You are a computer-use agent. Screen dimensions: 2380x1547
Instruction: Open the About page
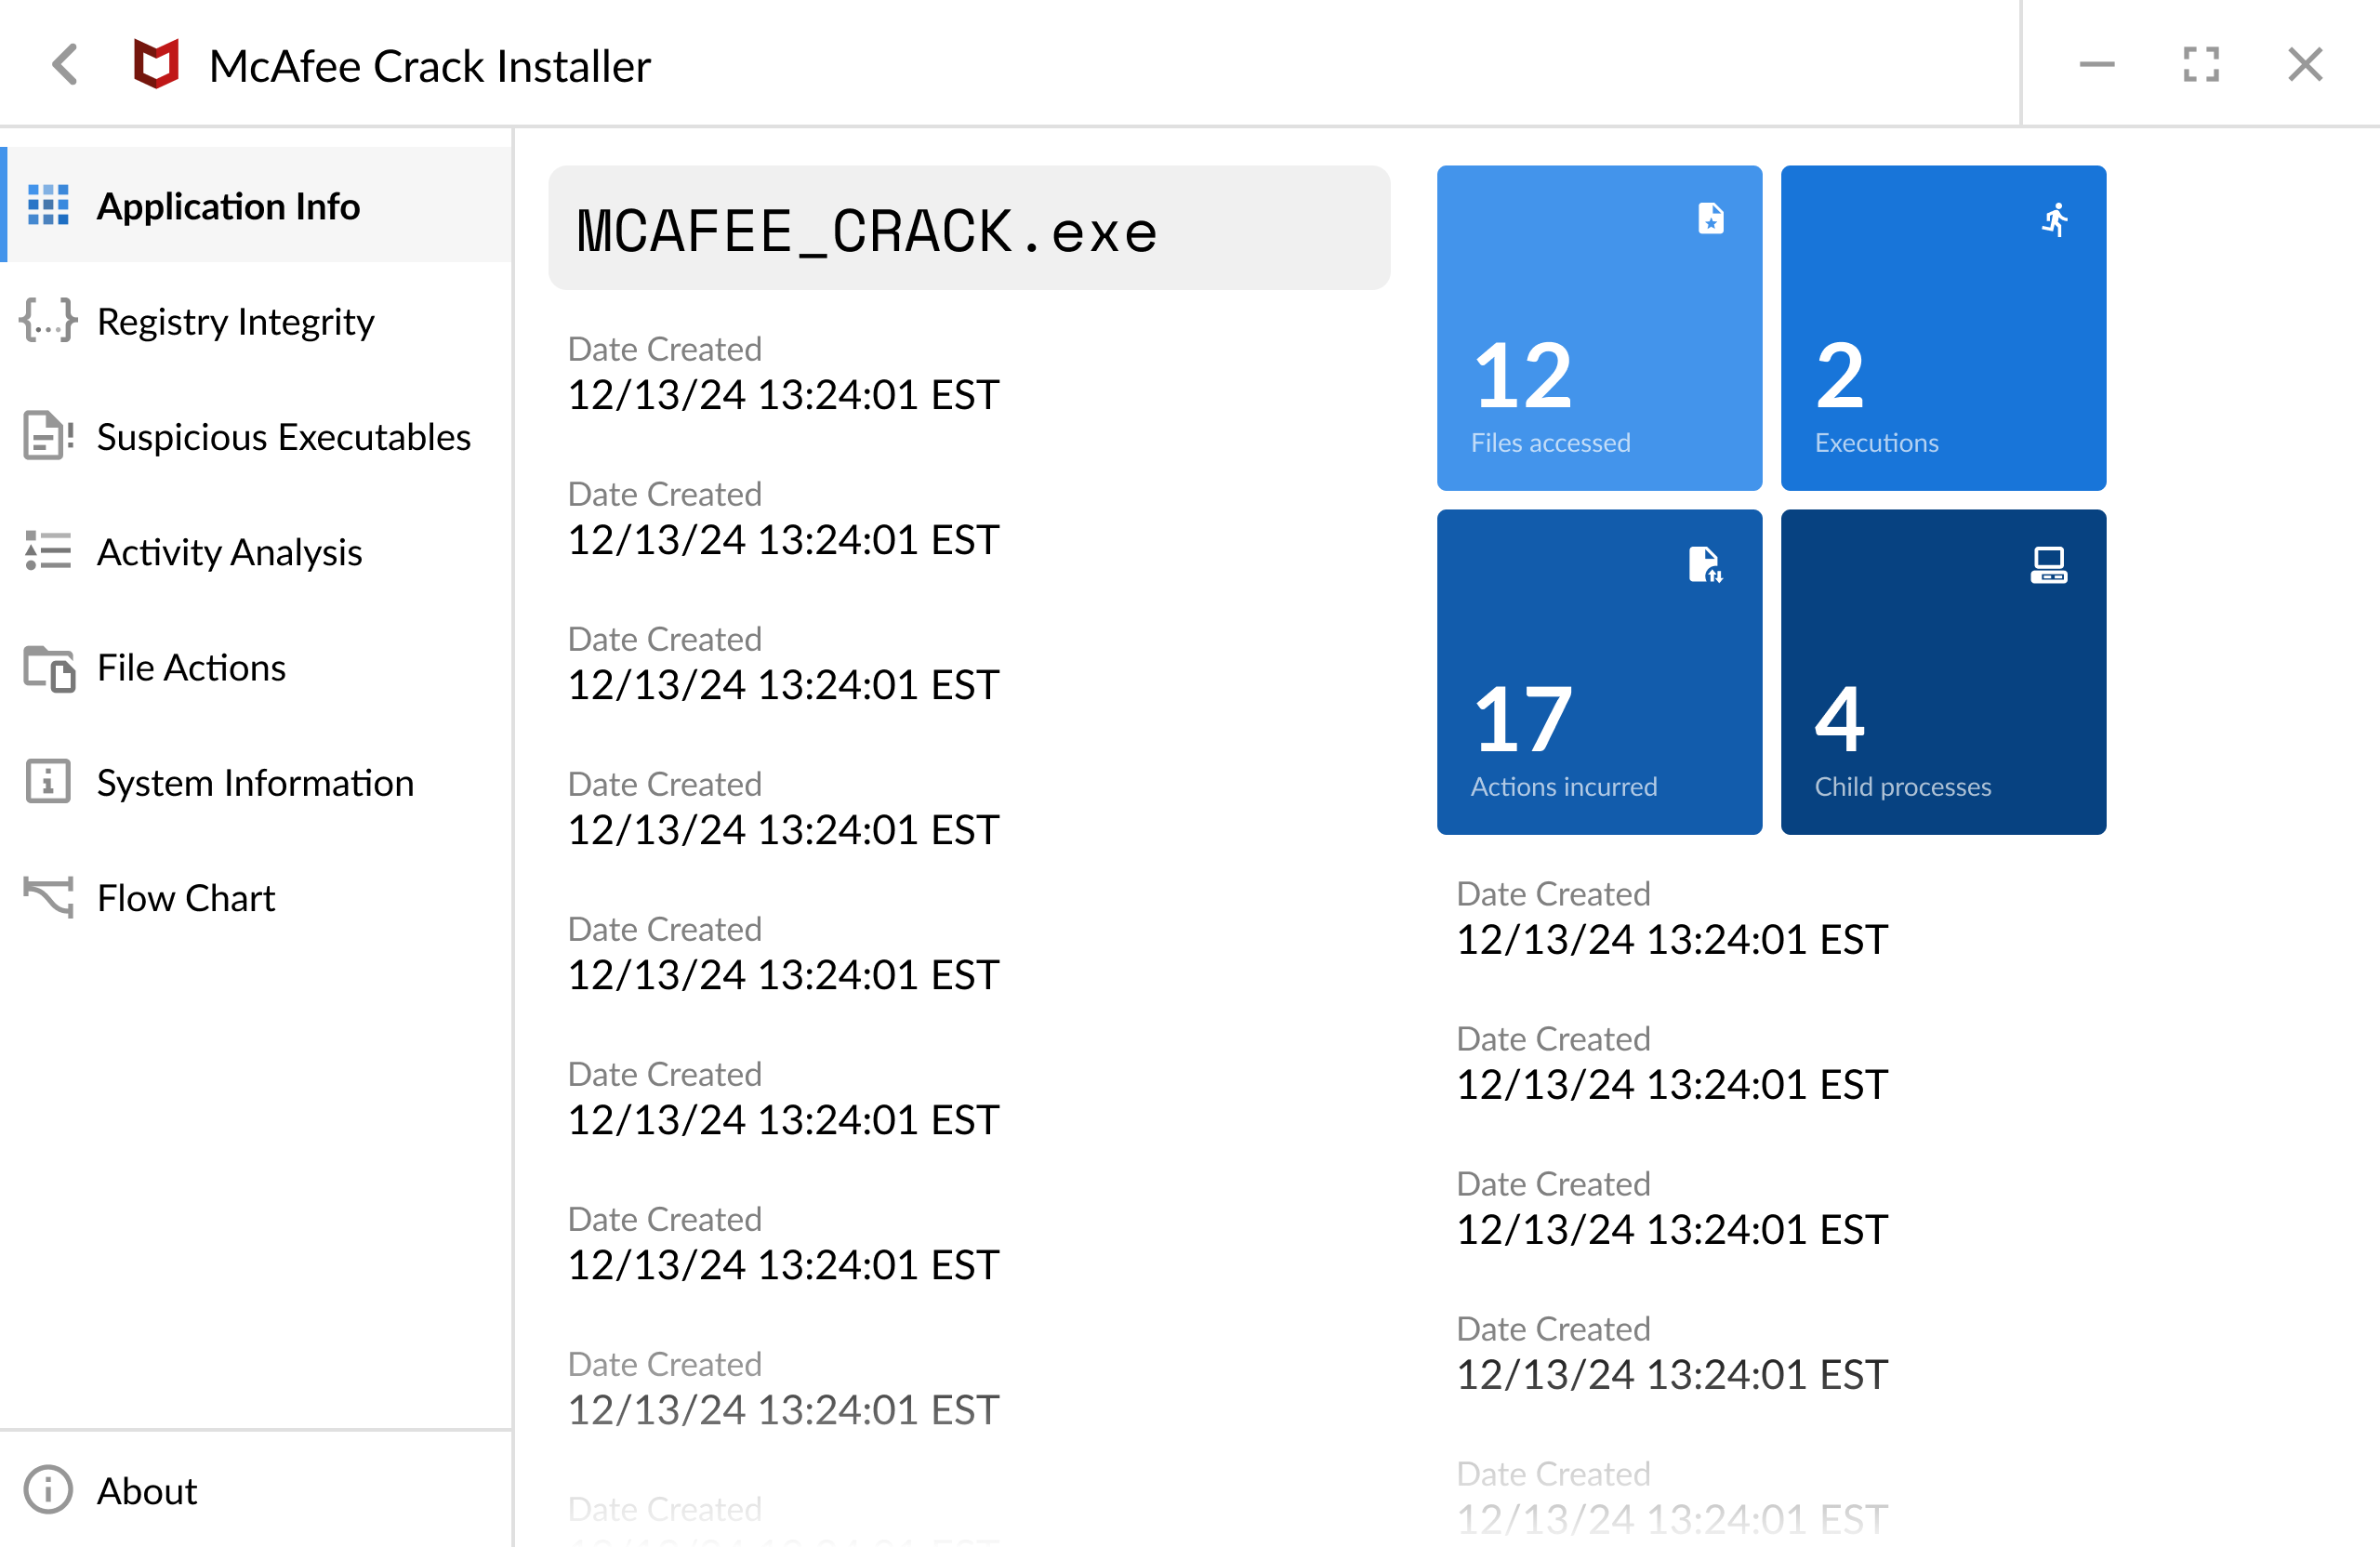click(147, 1490)
